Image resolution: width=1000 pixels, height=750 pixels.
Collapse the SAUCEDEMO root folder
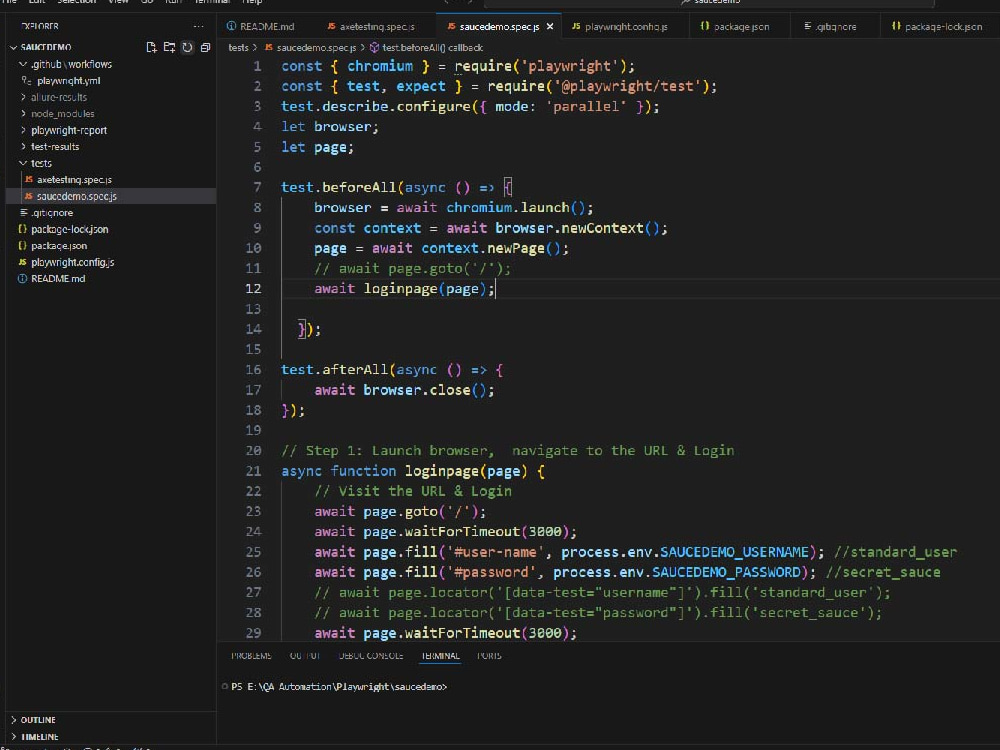coord(13,47)
